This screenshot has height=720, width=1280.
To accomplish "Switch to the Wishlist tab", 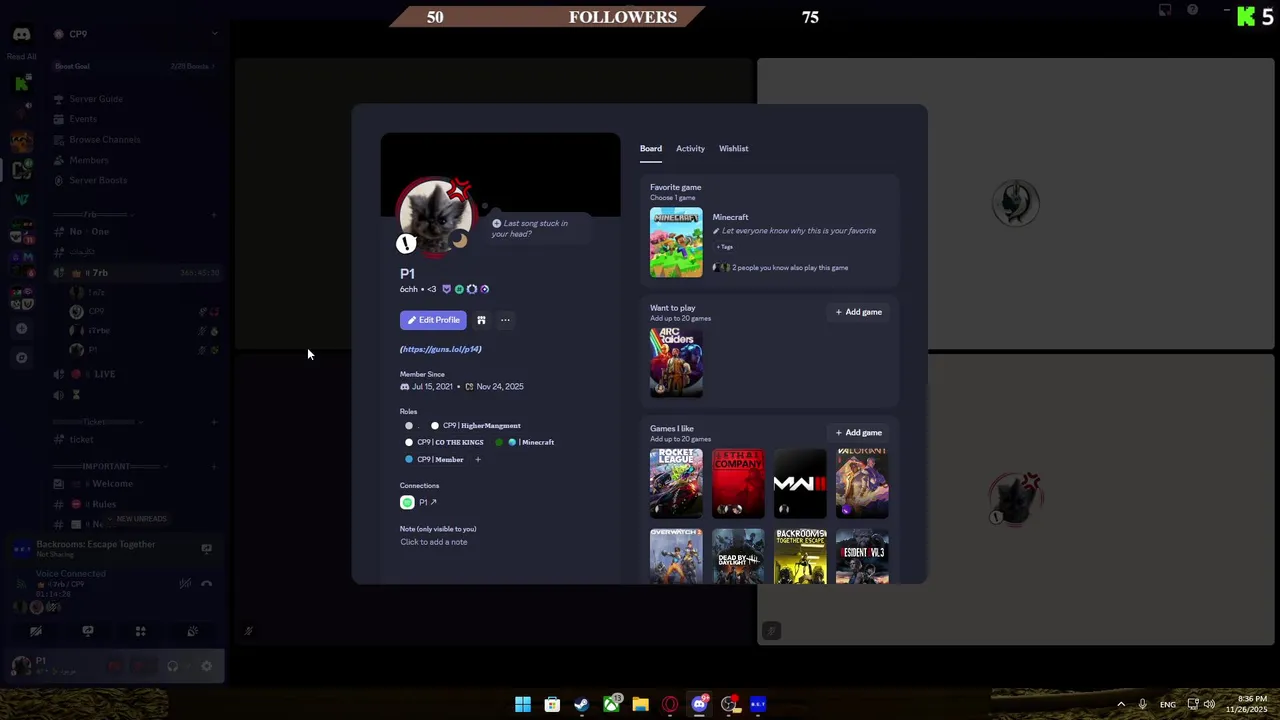I will 733,148.
